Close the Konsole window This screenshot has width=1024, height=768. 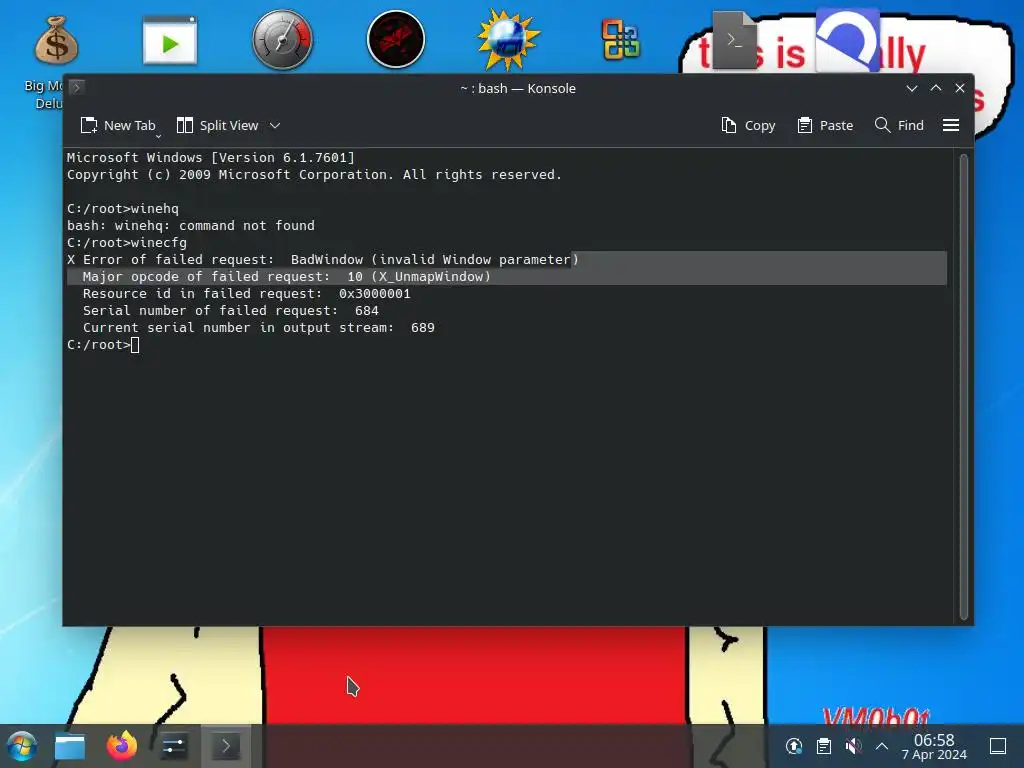960,88
